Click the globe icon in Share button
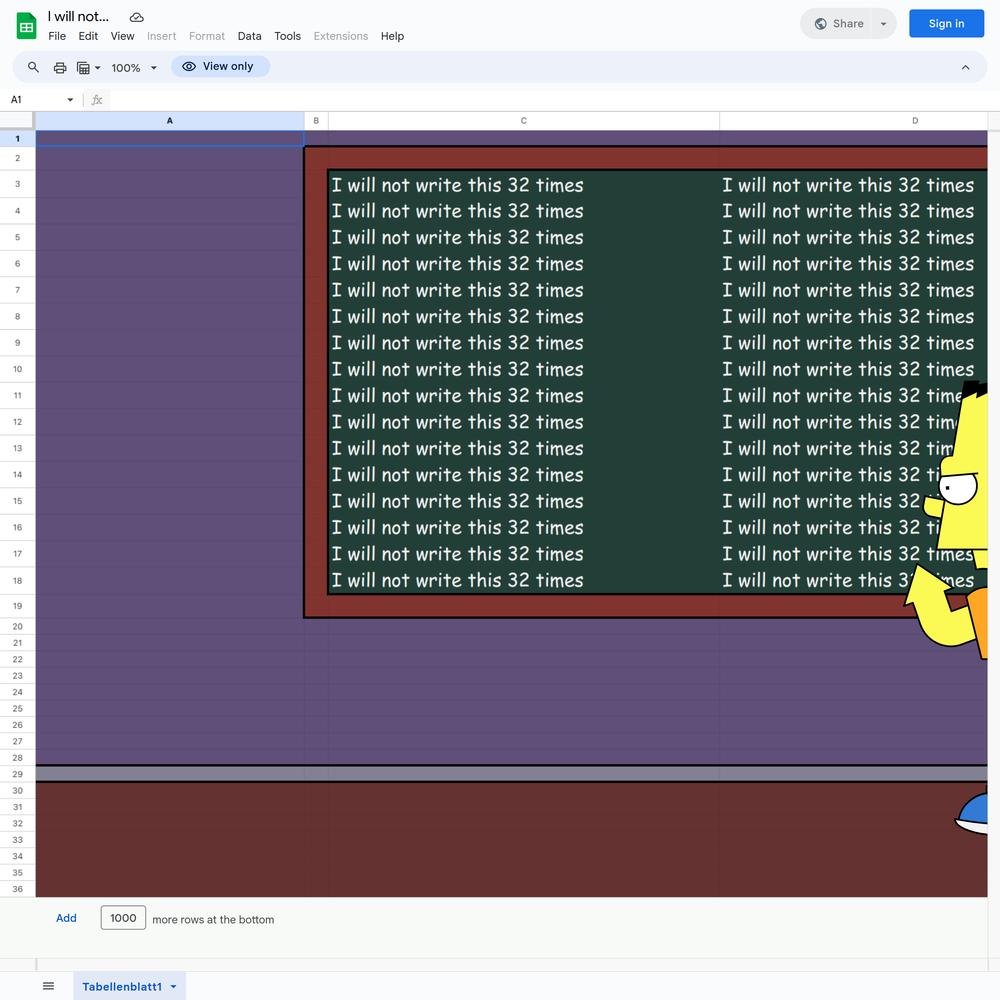This screenshot has height=1000, width=1000. (821, 24)
